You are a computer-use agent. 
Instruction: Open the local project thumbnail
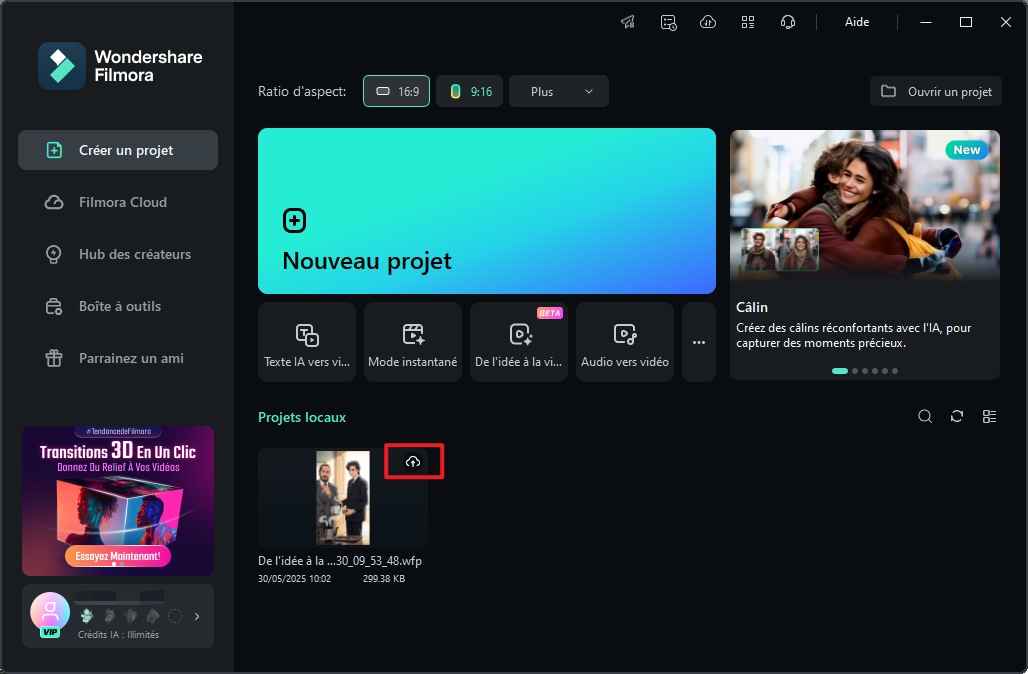(x=343, y=498)
